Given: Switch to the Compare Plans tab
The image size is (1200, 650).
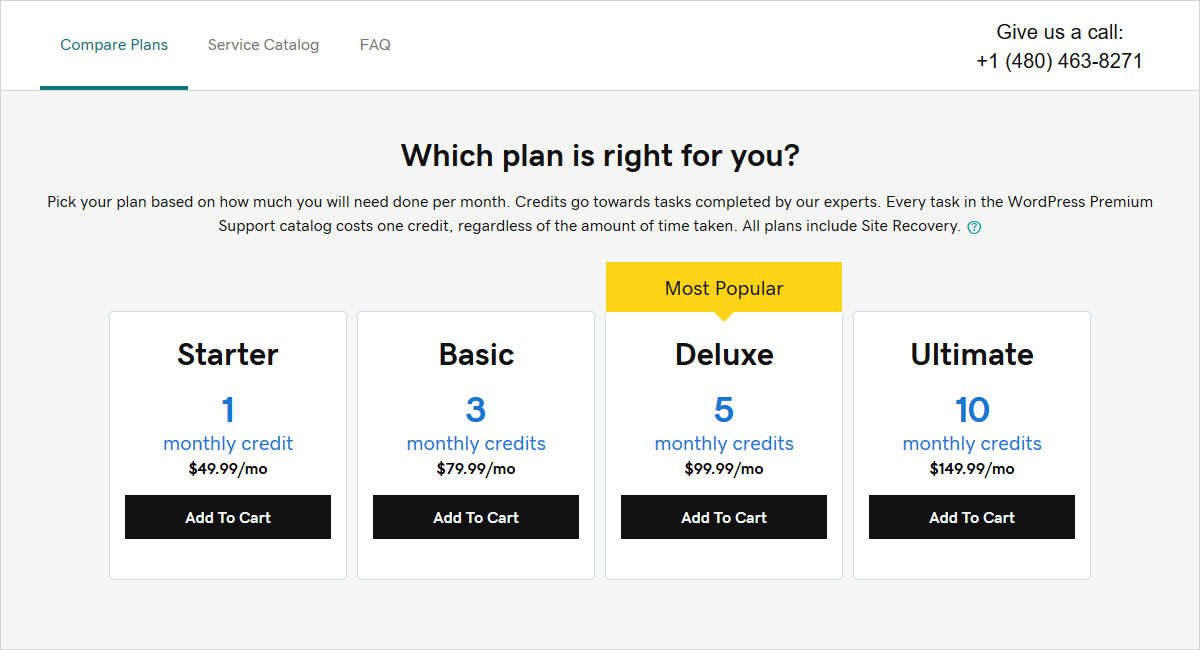Looking at the screenshot, I should point(114,45).
